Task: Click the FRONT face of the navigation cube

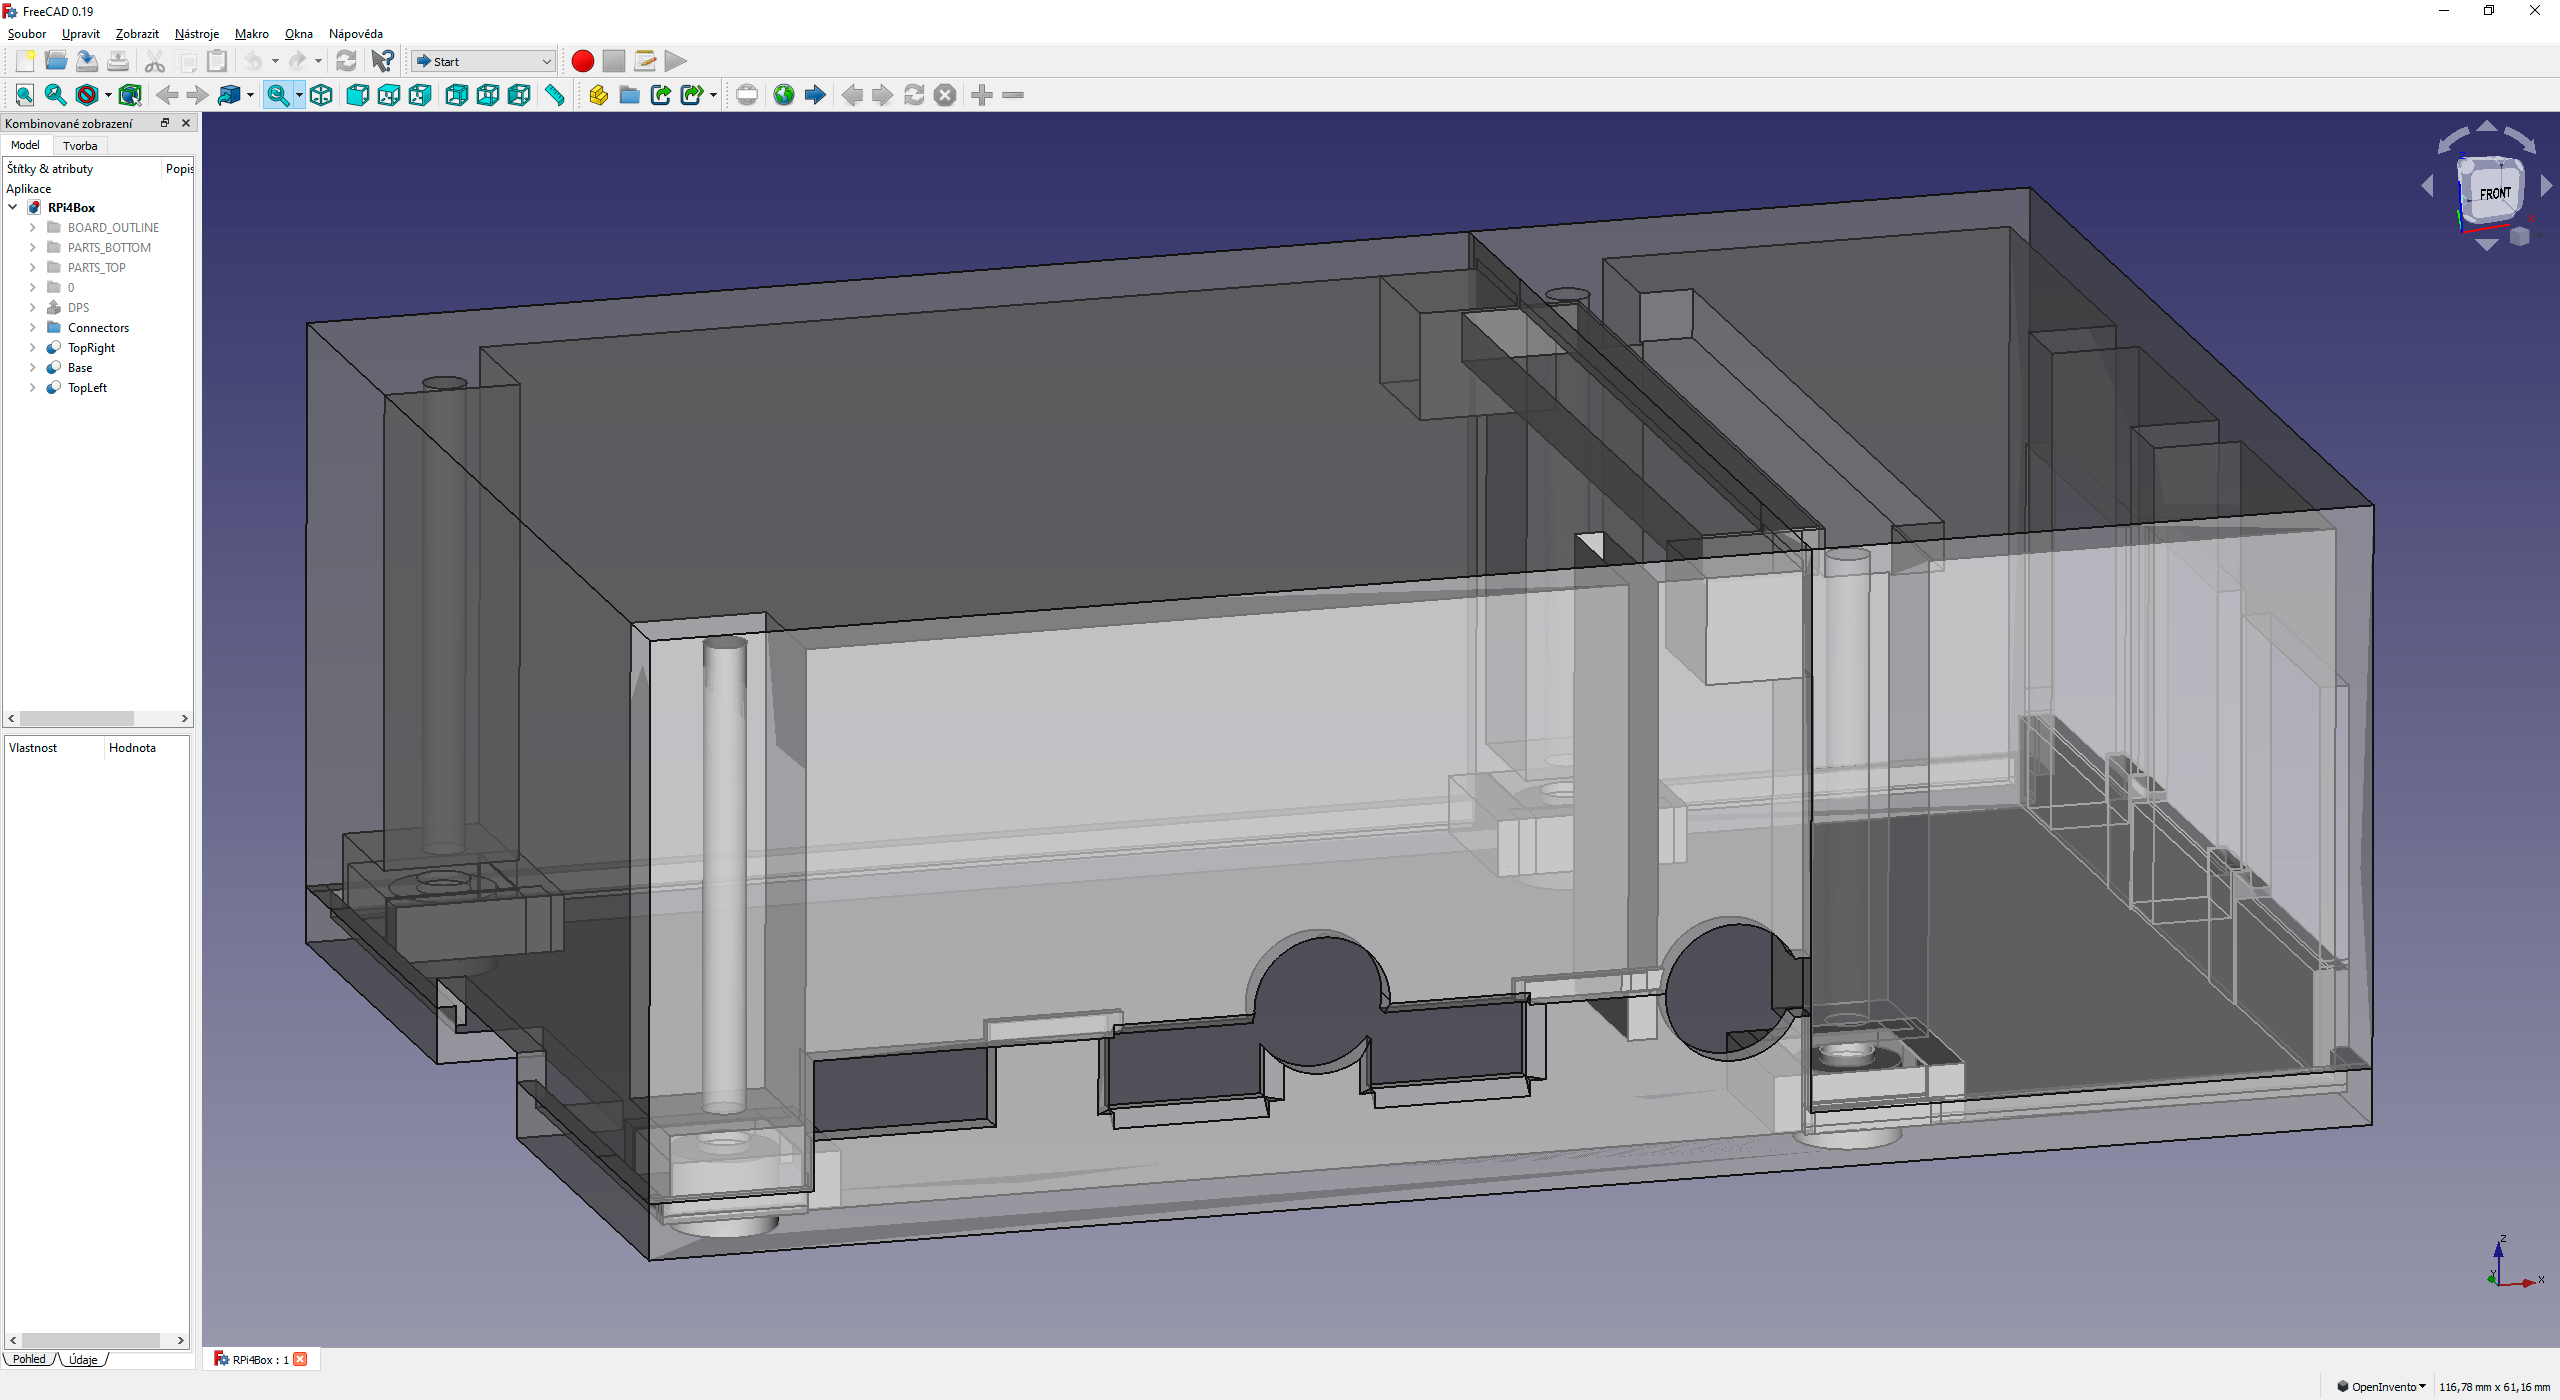Action: pyautogui.click(x=2493, y=193)
